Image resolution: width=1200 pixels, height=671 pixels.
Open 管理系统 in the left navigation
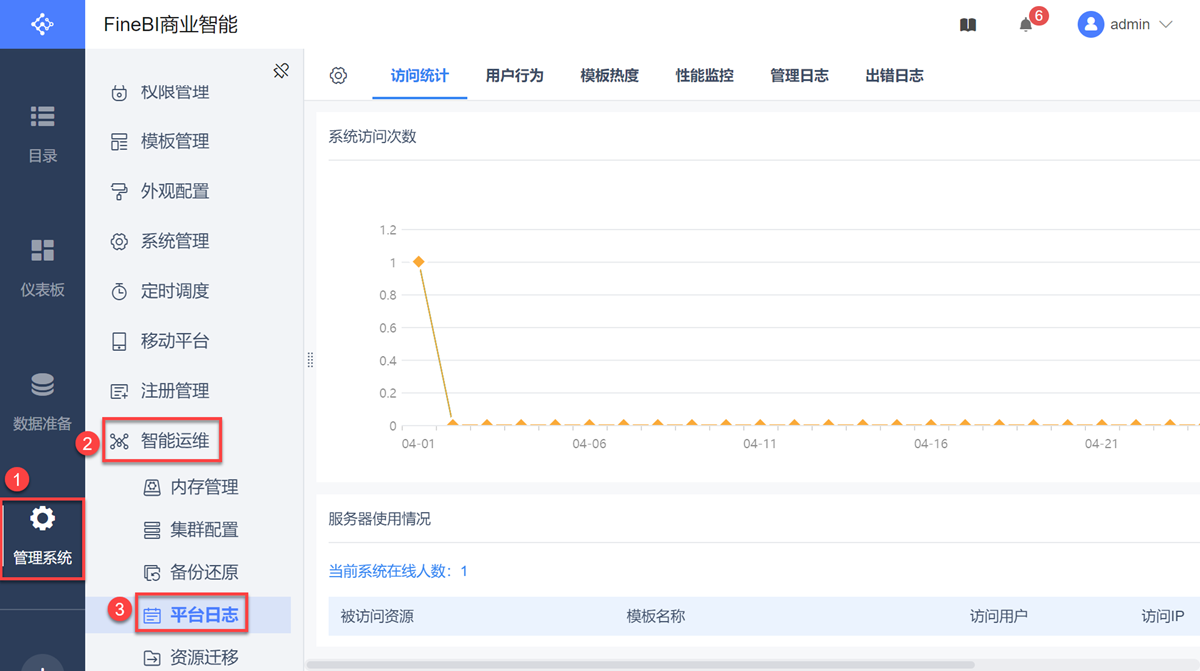click(x=43, y=535)
